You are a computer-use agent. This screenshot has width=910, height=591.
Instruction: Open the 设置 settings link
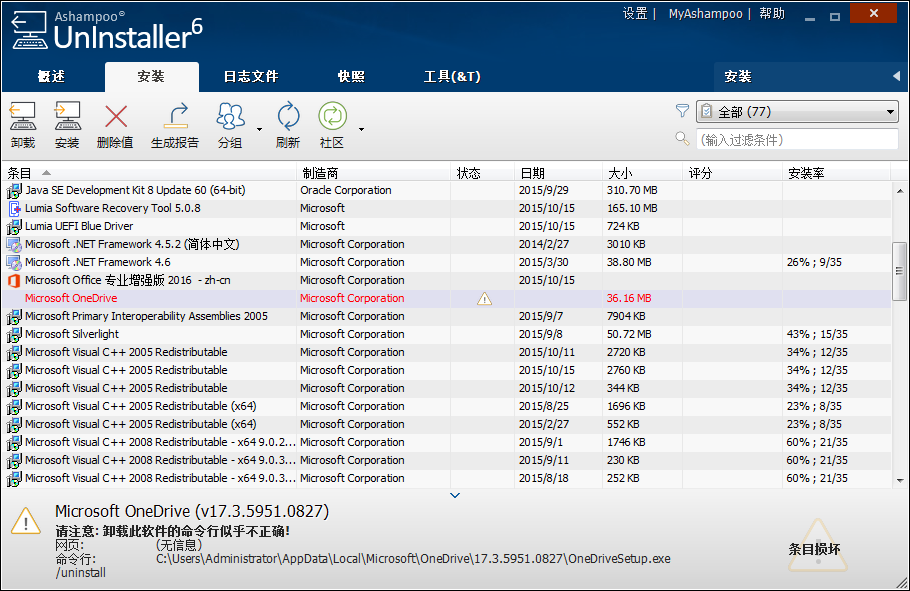click(635, 14)
